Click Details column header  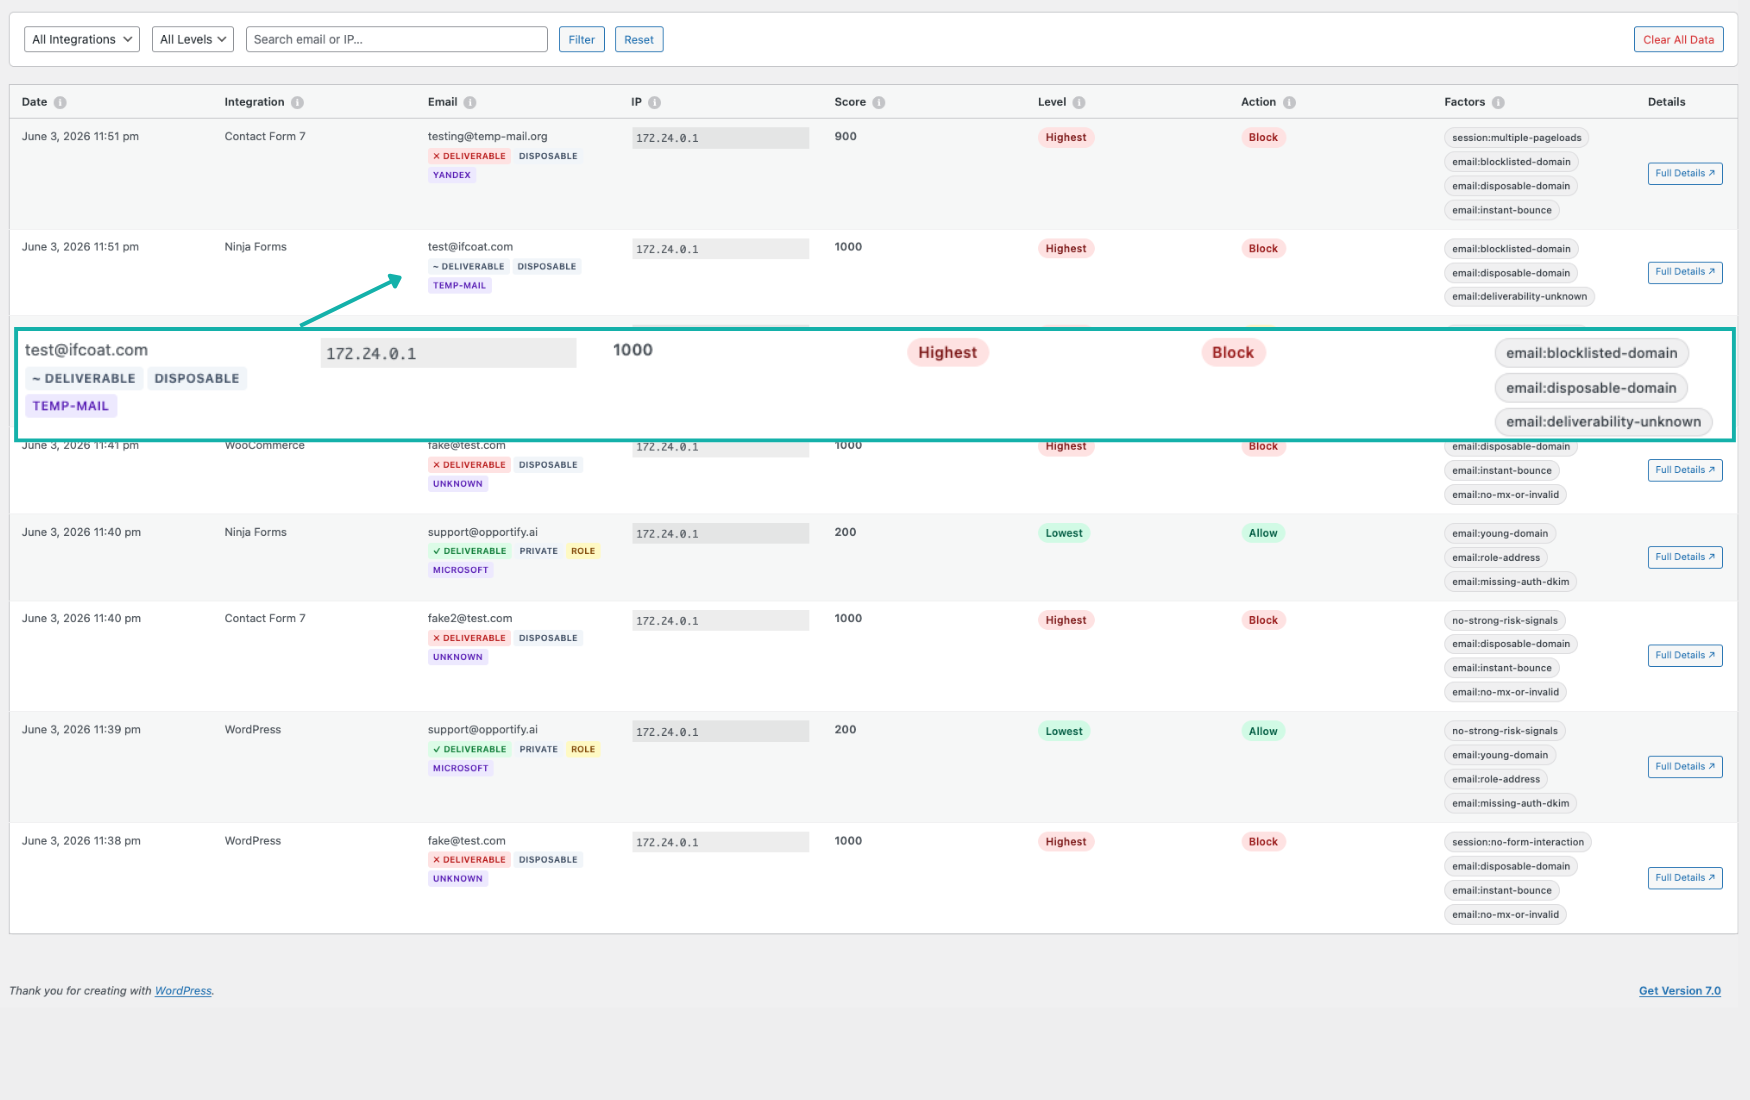[x=1666, y=102]
